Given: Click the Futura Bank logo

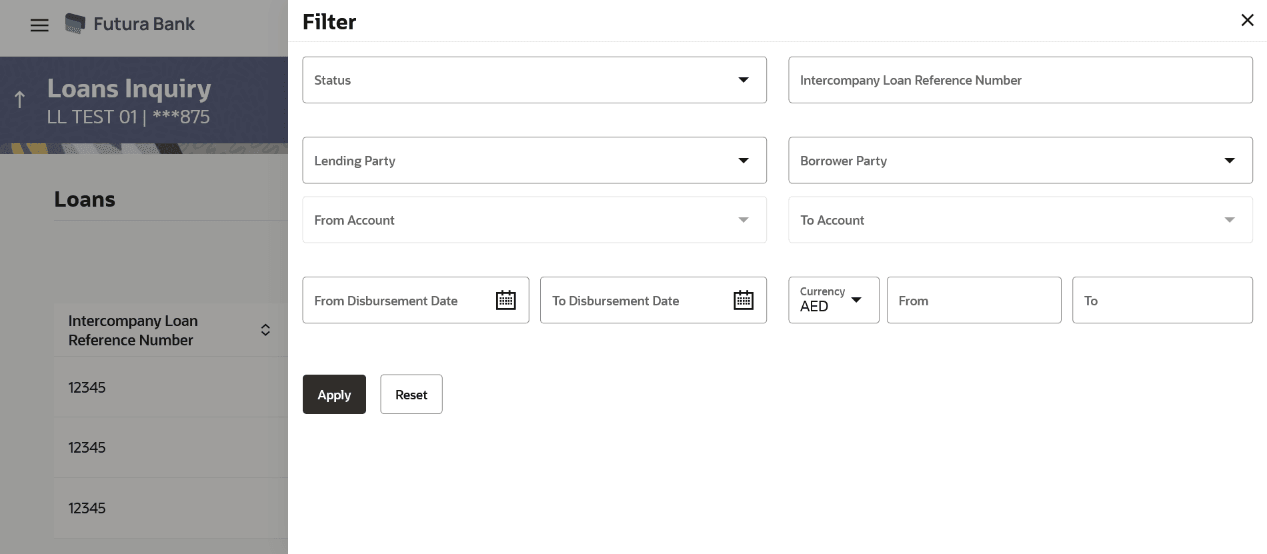Looking at the screenshot, I should pos(130,23).
